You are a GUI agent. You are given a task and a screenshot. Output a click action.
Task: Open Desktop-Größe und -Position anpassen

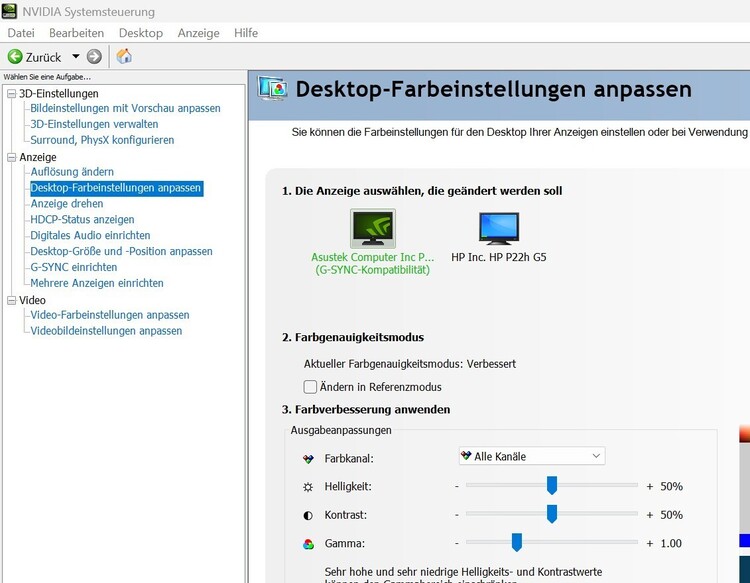[121, 251]
